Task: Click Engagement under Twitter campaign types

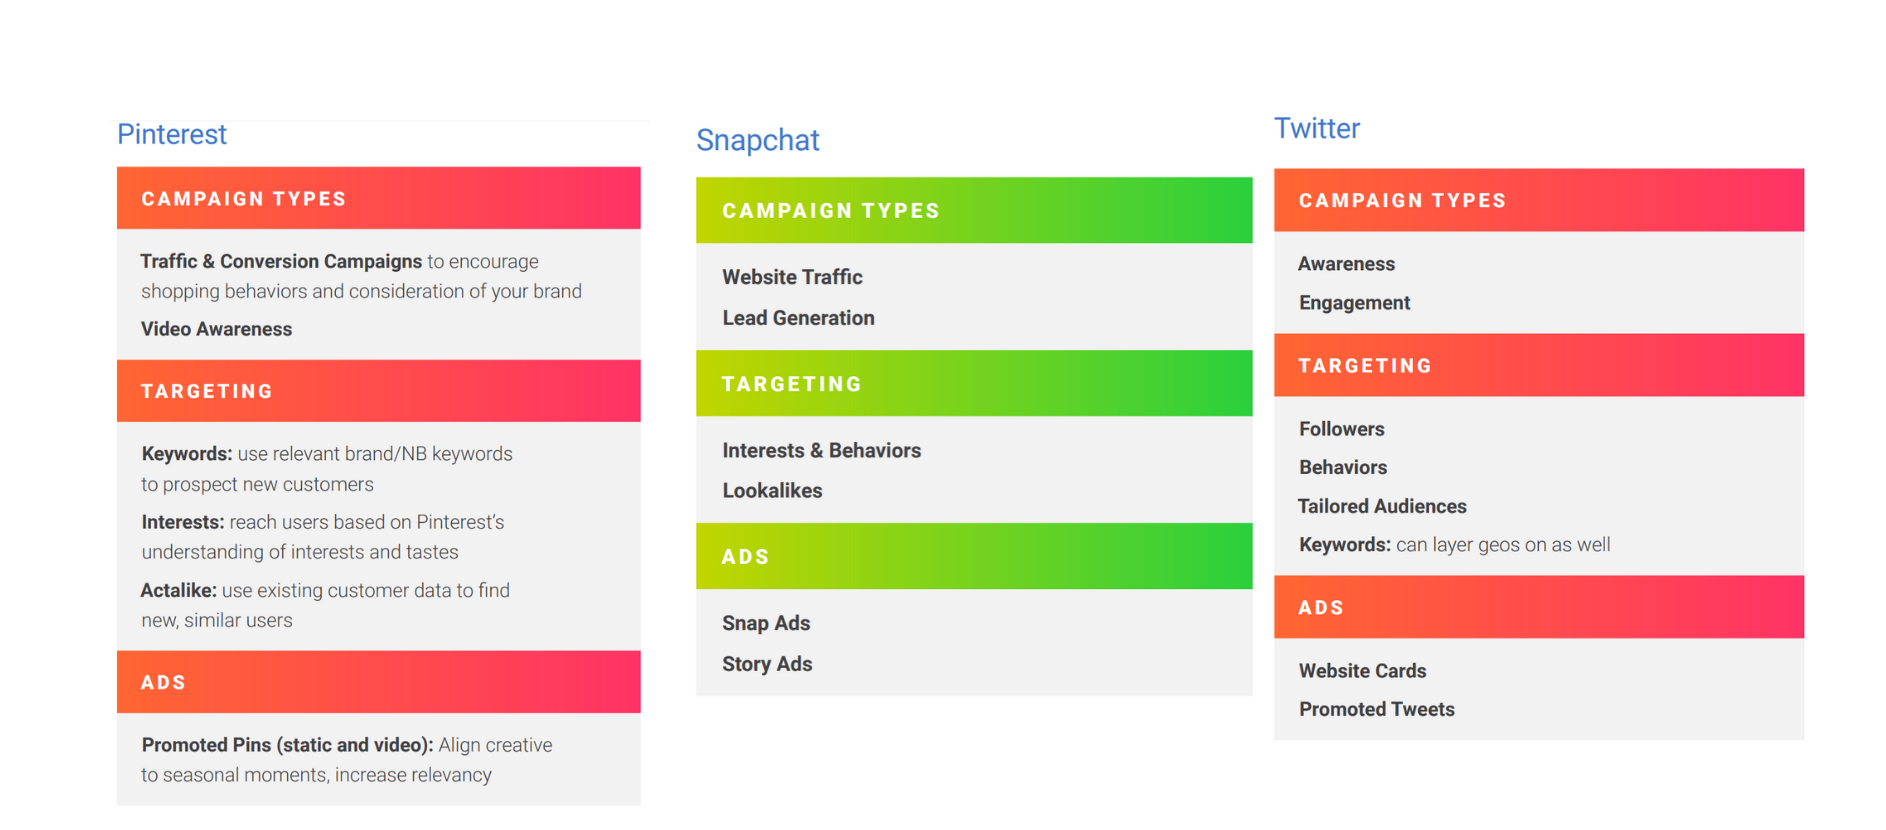Action: click(x=1354, y=303)
